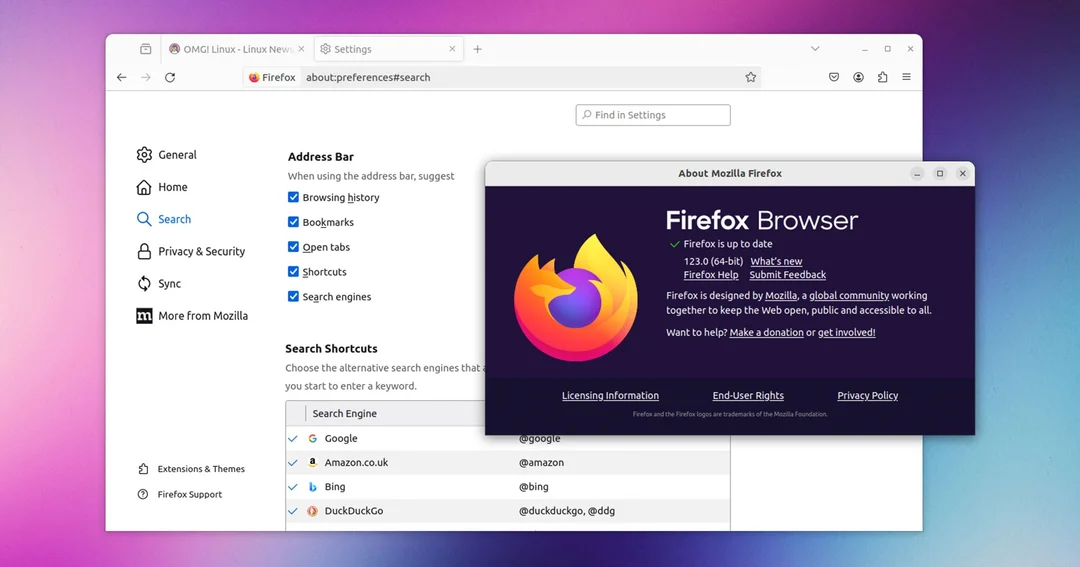Select the Search settings category
The width and height of the screenshot is (1080, 567).
pos(164,219)
